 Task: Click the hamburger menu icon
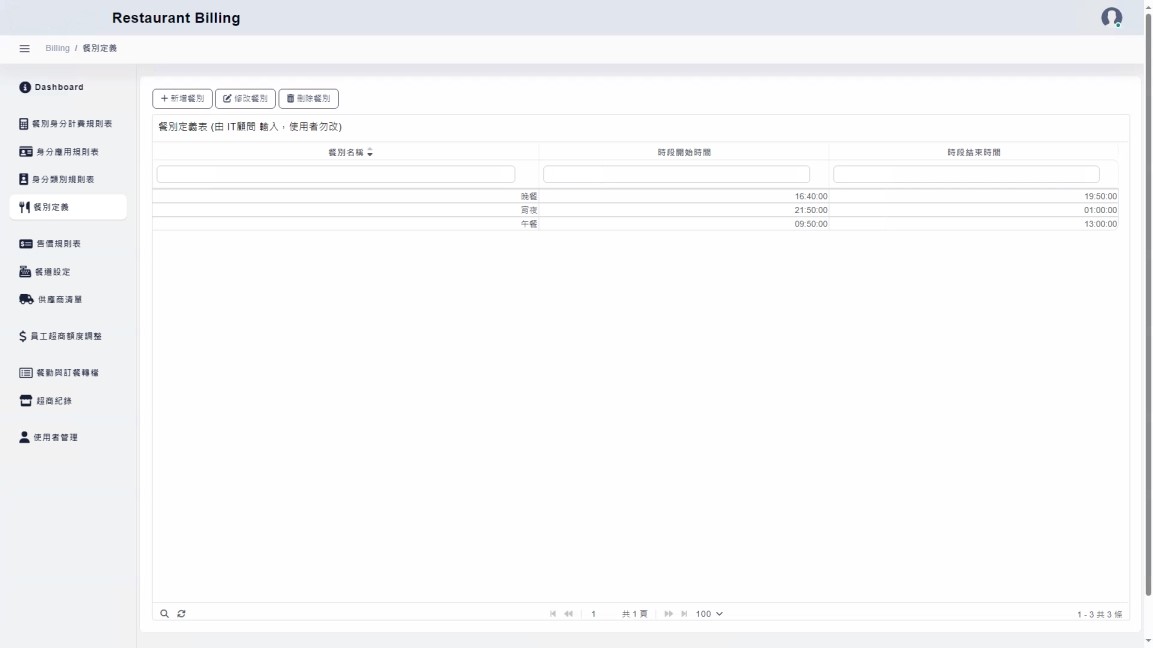pos(25,49)
